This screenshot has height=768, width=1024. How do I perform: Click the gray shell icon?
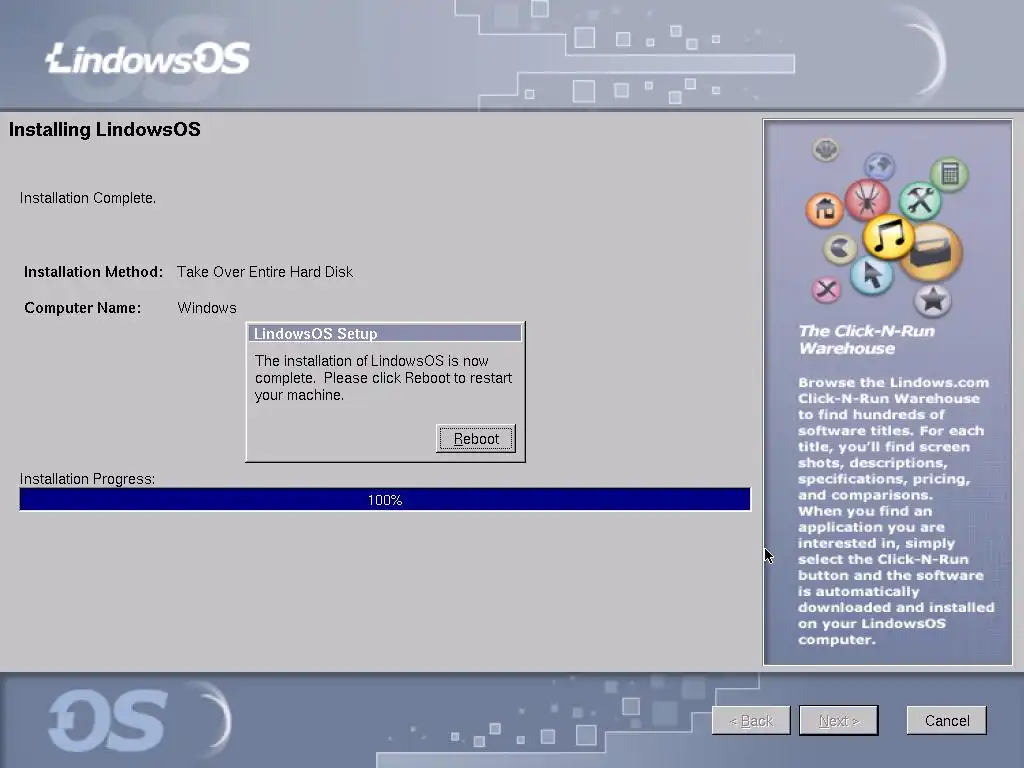click(x=826, y=150)
